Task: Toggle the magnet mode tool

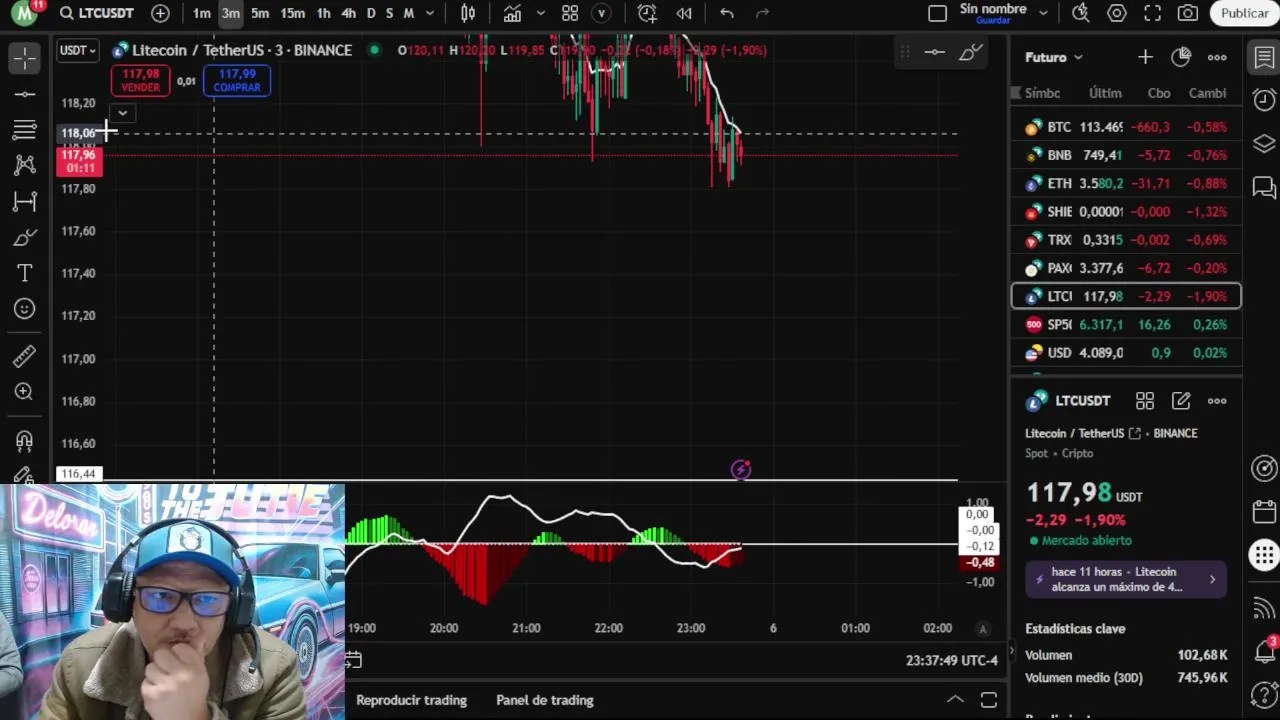Action: click(25, 440)
